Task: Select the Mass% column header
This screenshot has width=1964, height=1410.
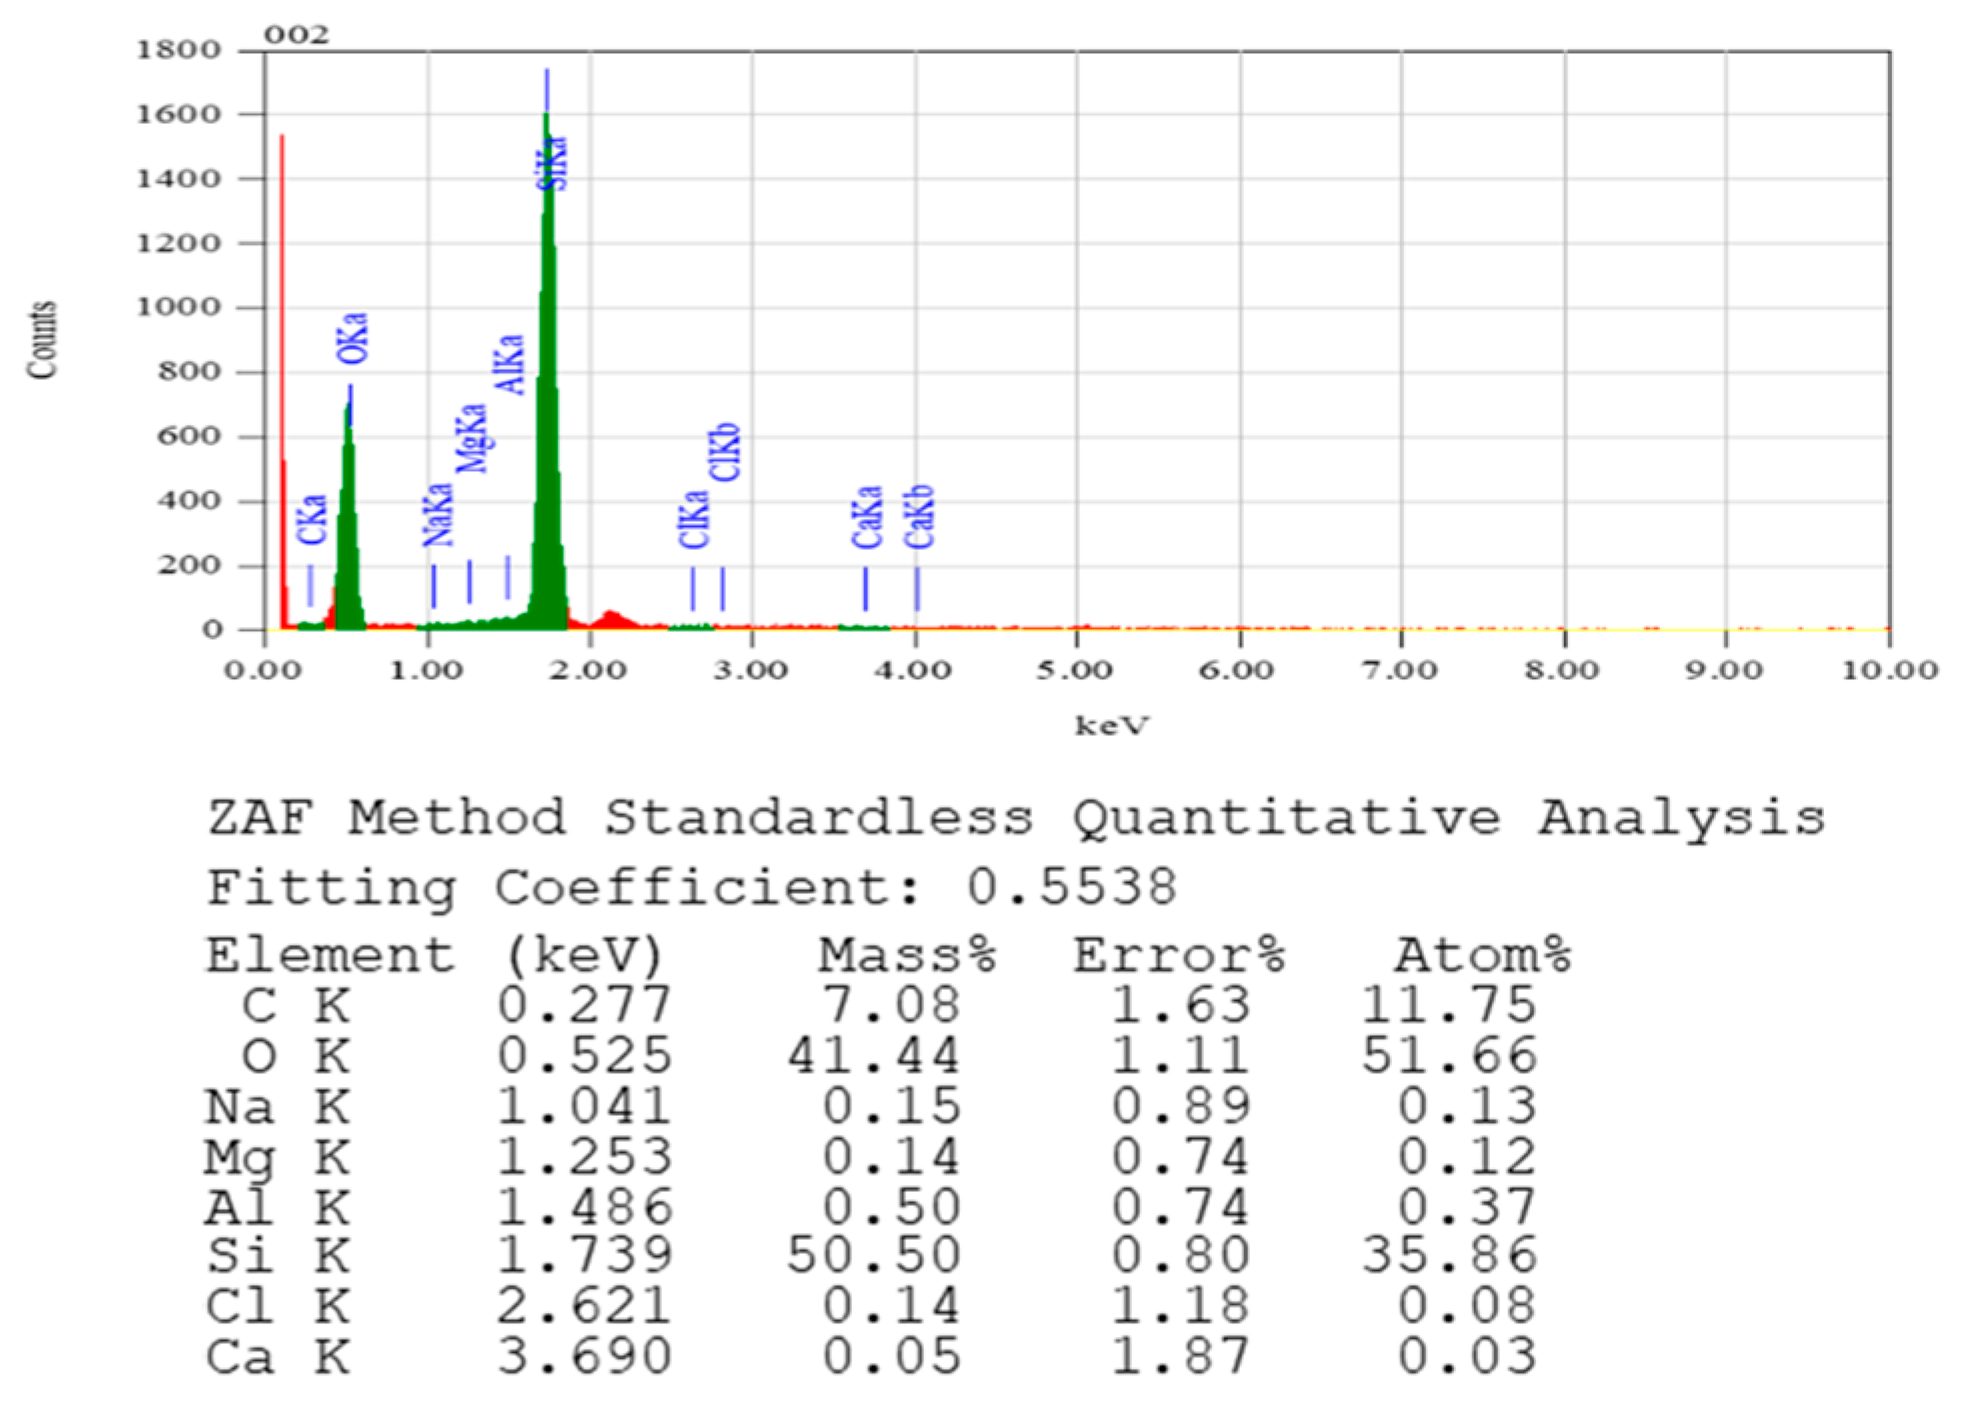Action: tap(906, 955)
